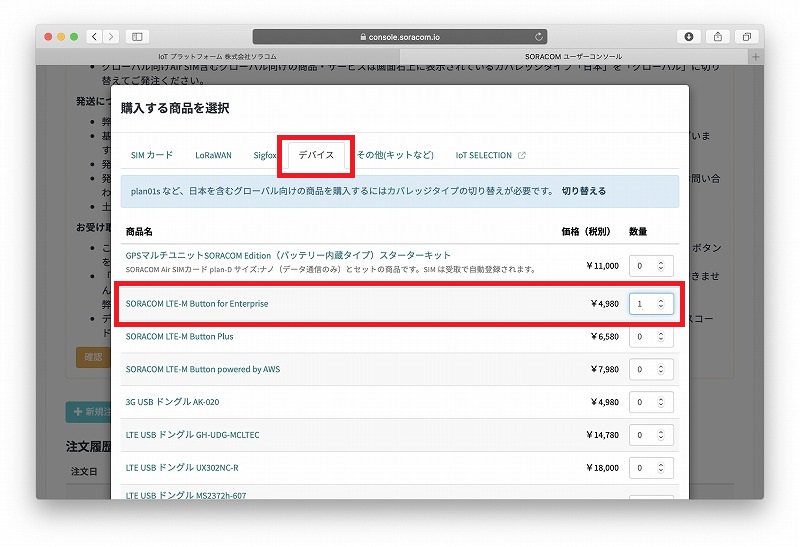Open the SIM カード tab
This screenshot has height=547, width=800.
click(x=152, y=155)
